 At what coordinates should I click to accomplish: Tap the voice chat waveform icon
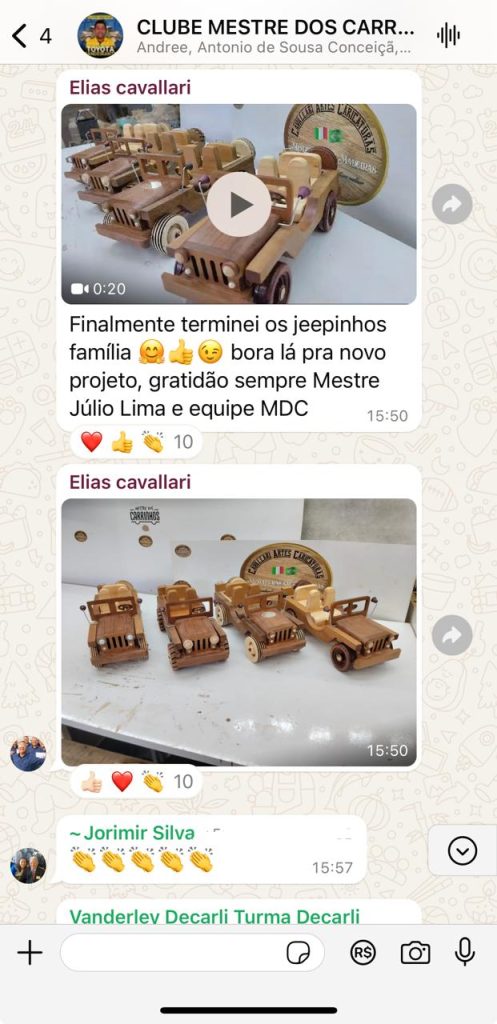click(x=448, y=35)
